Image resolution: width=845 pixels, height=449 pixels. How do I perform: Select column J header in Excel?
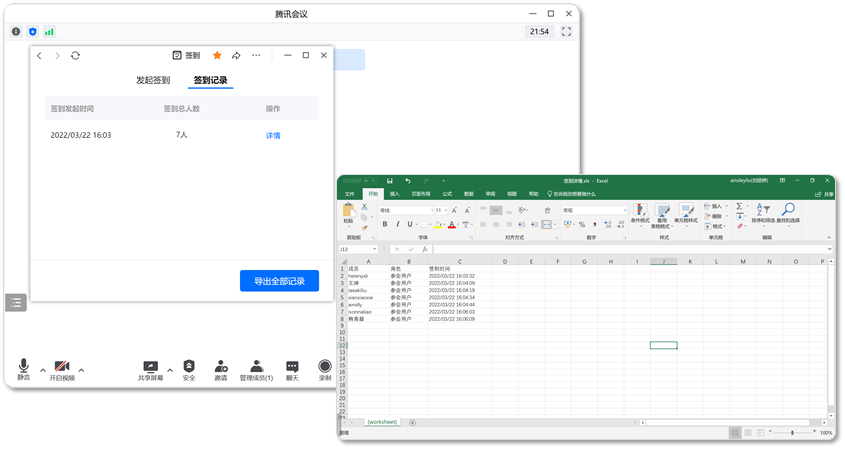pos(663,261)
